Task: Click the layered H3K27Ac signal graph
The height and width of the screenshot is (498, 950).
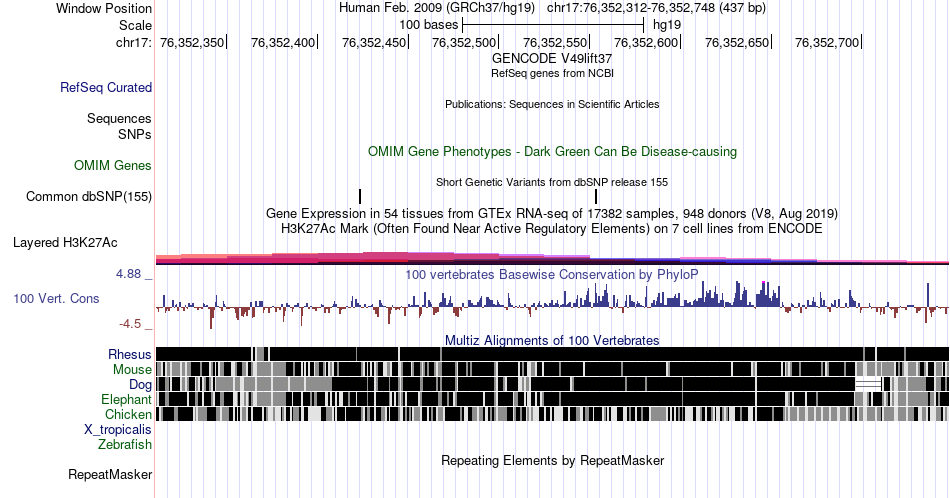Action: (552, 259)
